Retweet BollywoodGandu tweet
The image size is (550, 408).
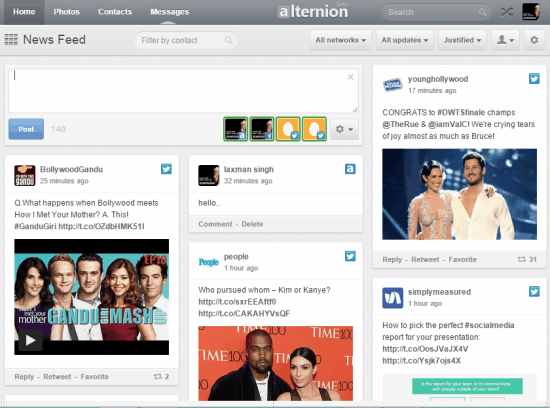[x=57, y=376]
